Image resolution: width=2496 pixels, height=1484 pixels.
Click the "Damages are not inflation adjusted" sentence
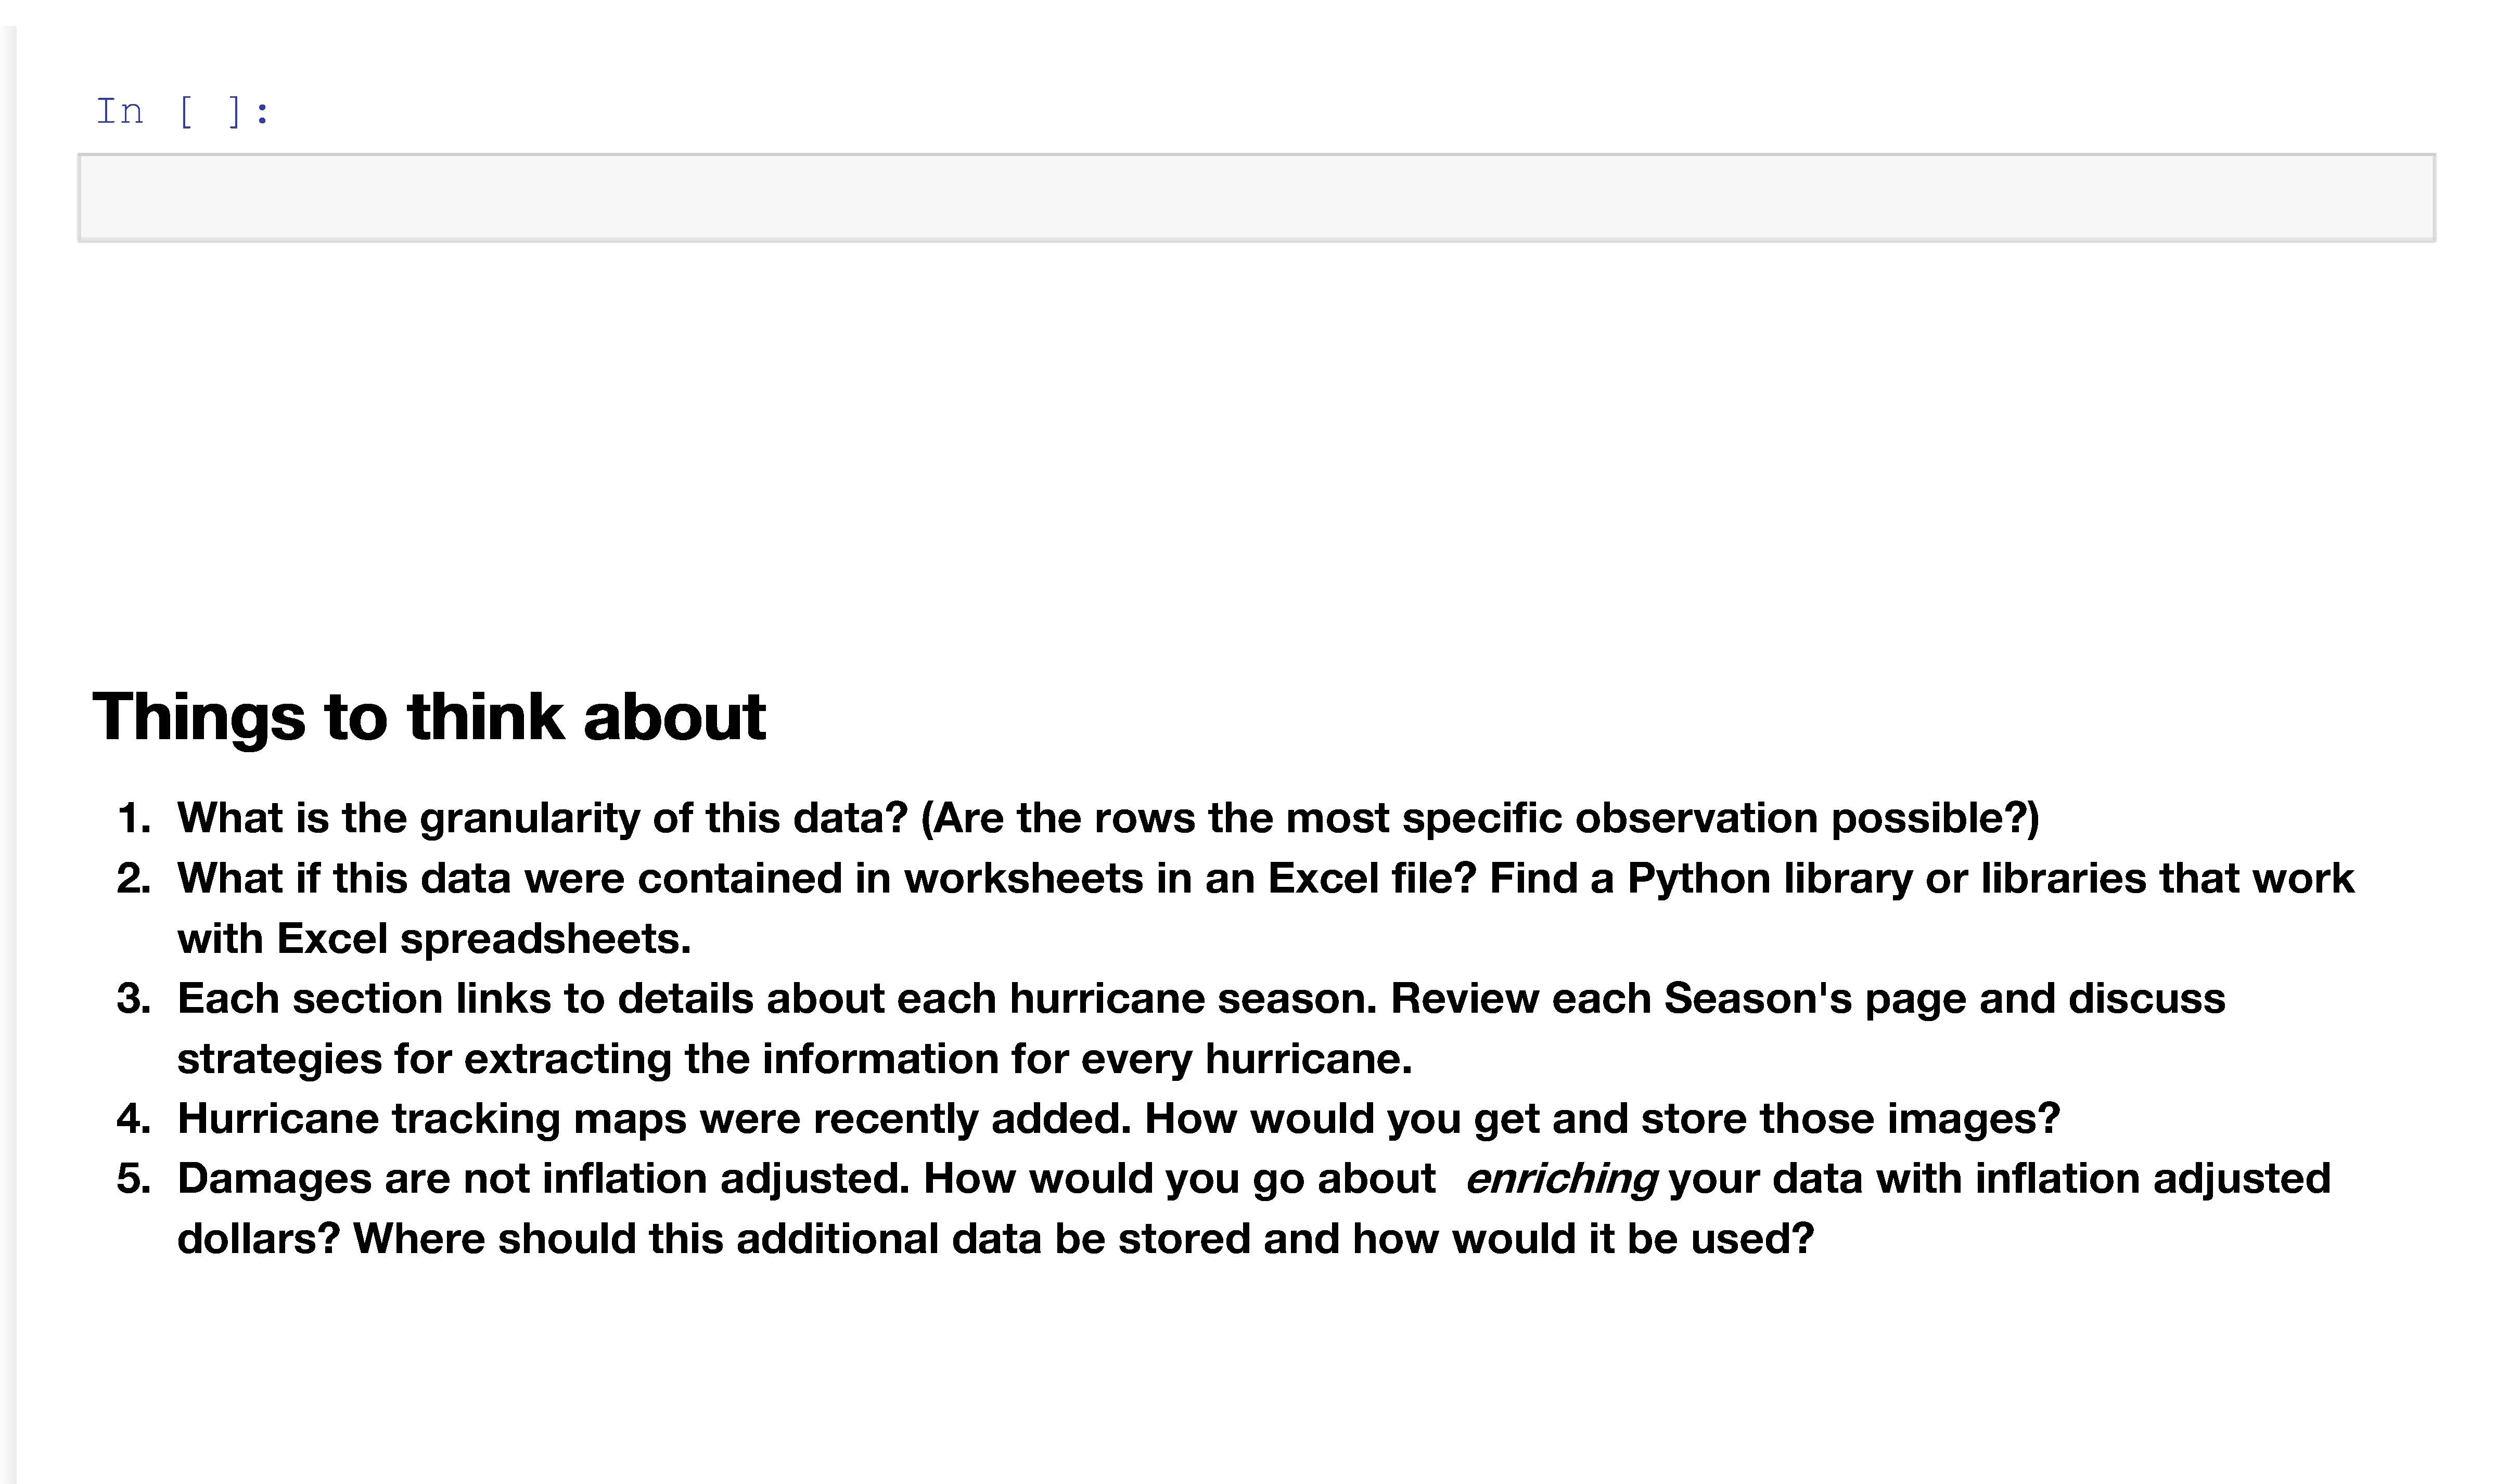[543, 1178]
